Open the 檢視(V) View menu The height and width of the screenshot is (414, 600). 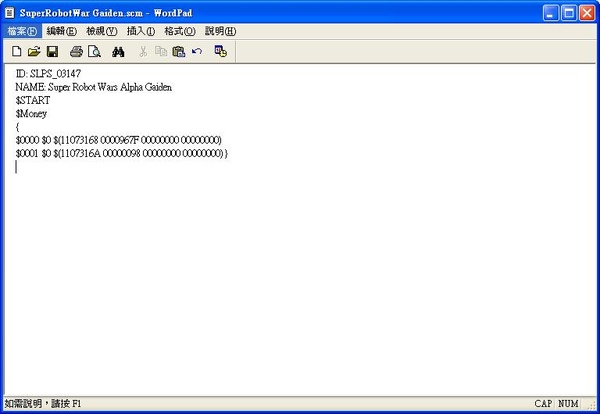click(x=102, y=31)
